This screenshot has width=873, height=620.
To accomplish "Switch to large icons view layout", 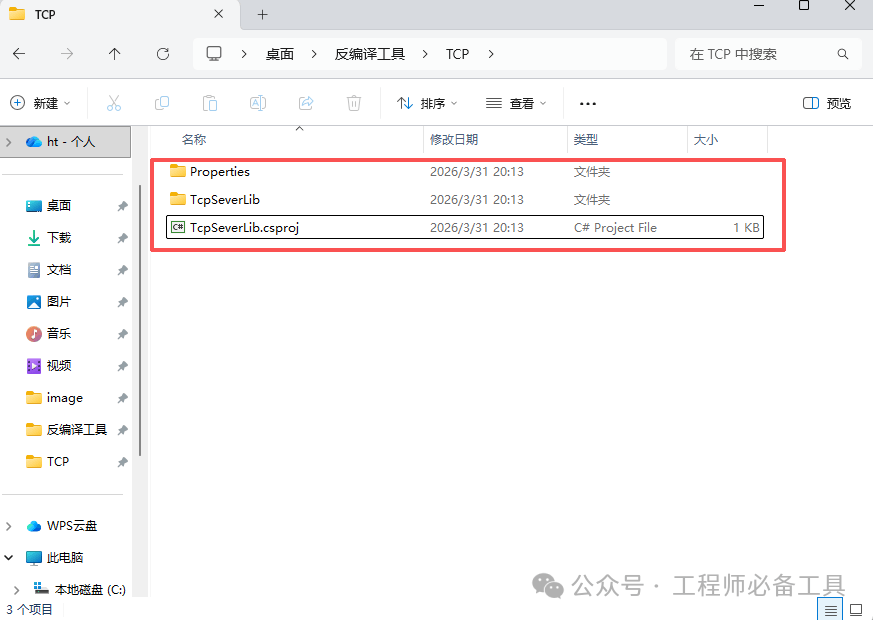I will [856, 609].
